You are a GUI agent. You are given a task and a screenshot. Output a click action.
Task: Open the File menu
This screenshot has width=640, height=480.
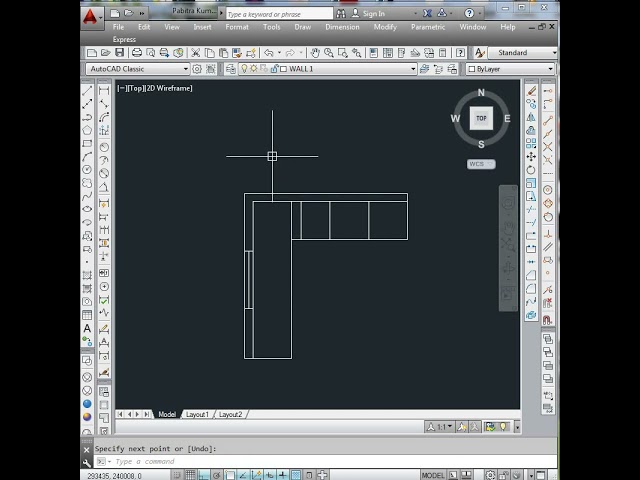tap(118, 27)
